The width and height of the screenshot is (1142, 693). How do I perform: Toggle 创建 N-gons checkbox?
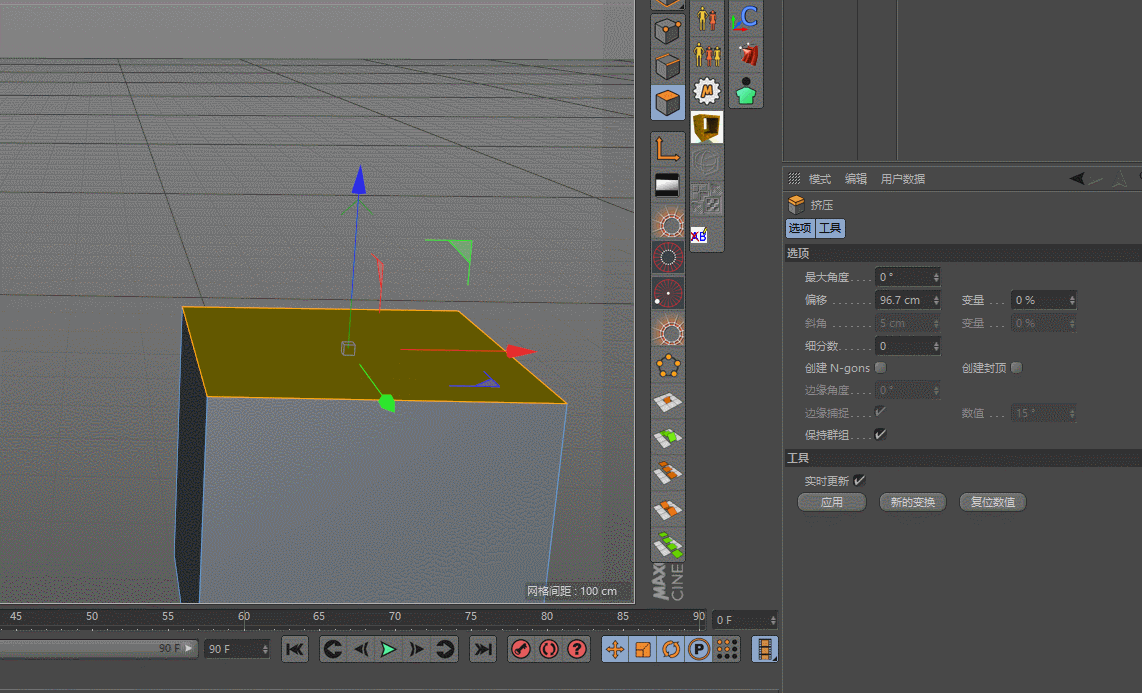(x=881, y=368)
